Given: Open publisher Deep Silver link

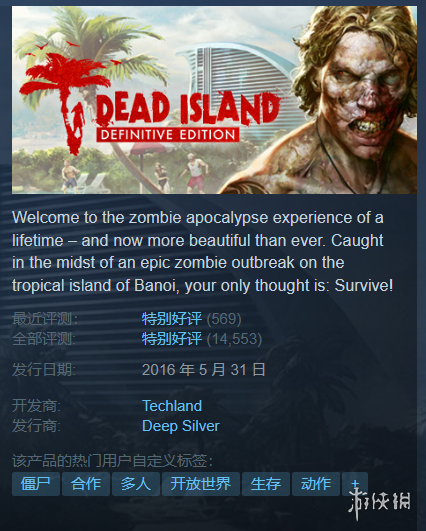Looking at the screenshot, I should pyautogui.click(x=181, y=426).
